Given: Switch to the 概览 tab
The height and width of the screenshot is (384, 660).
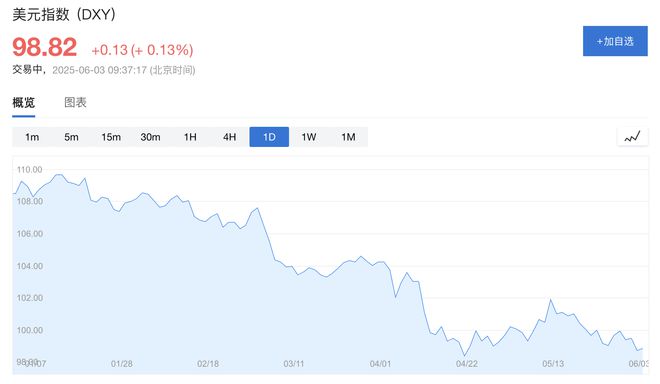Looking at the screenshot, I should (x=24, y=102).
